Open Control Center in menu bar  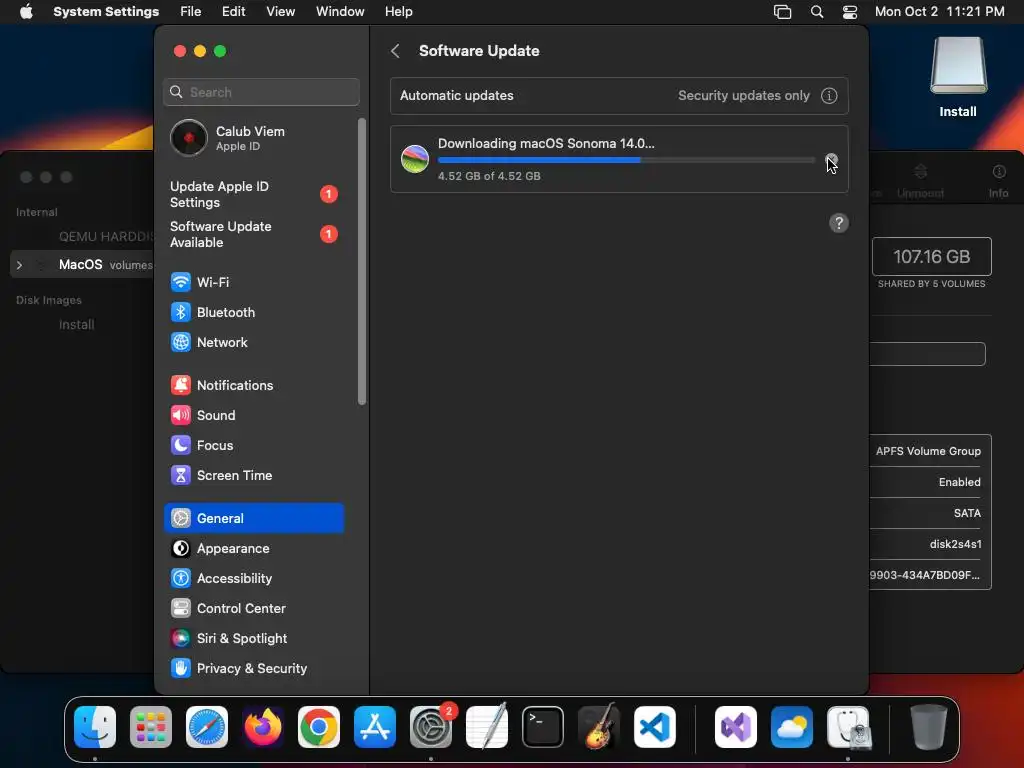(x=850, y=12)
